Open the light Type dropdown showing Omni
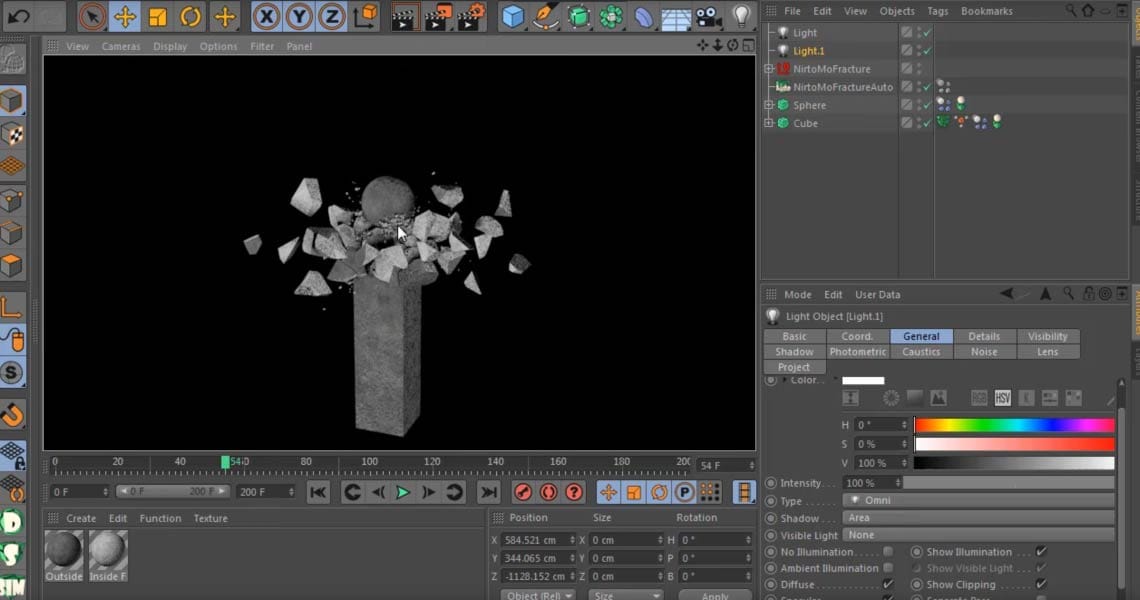Image resolution: width=1140 pixels, height=600 pixels. point(978,501)
